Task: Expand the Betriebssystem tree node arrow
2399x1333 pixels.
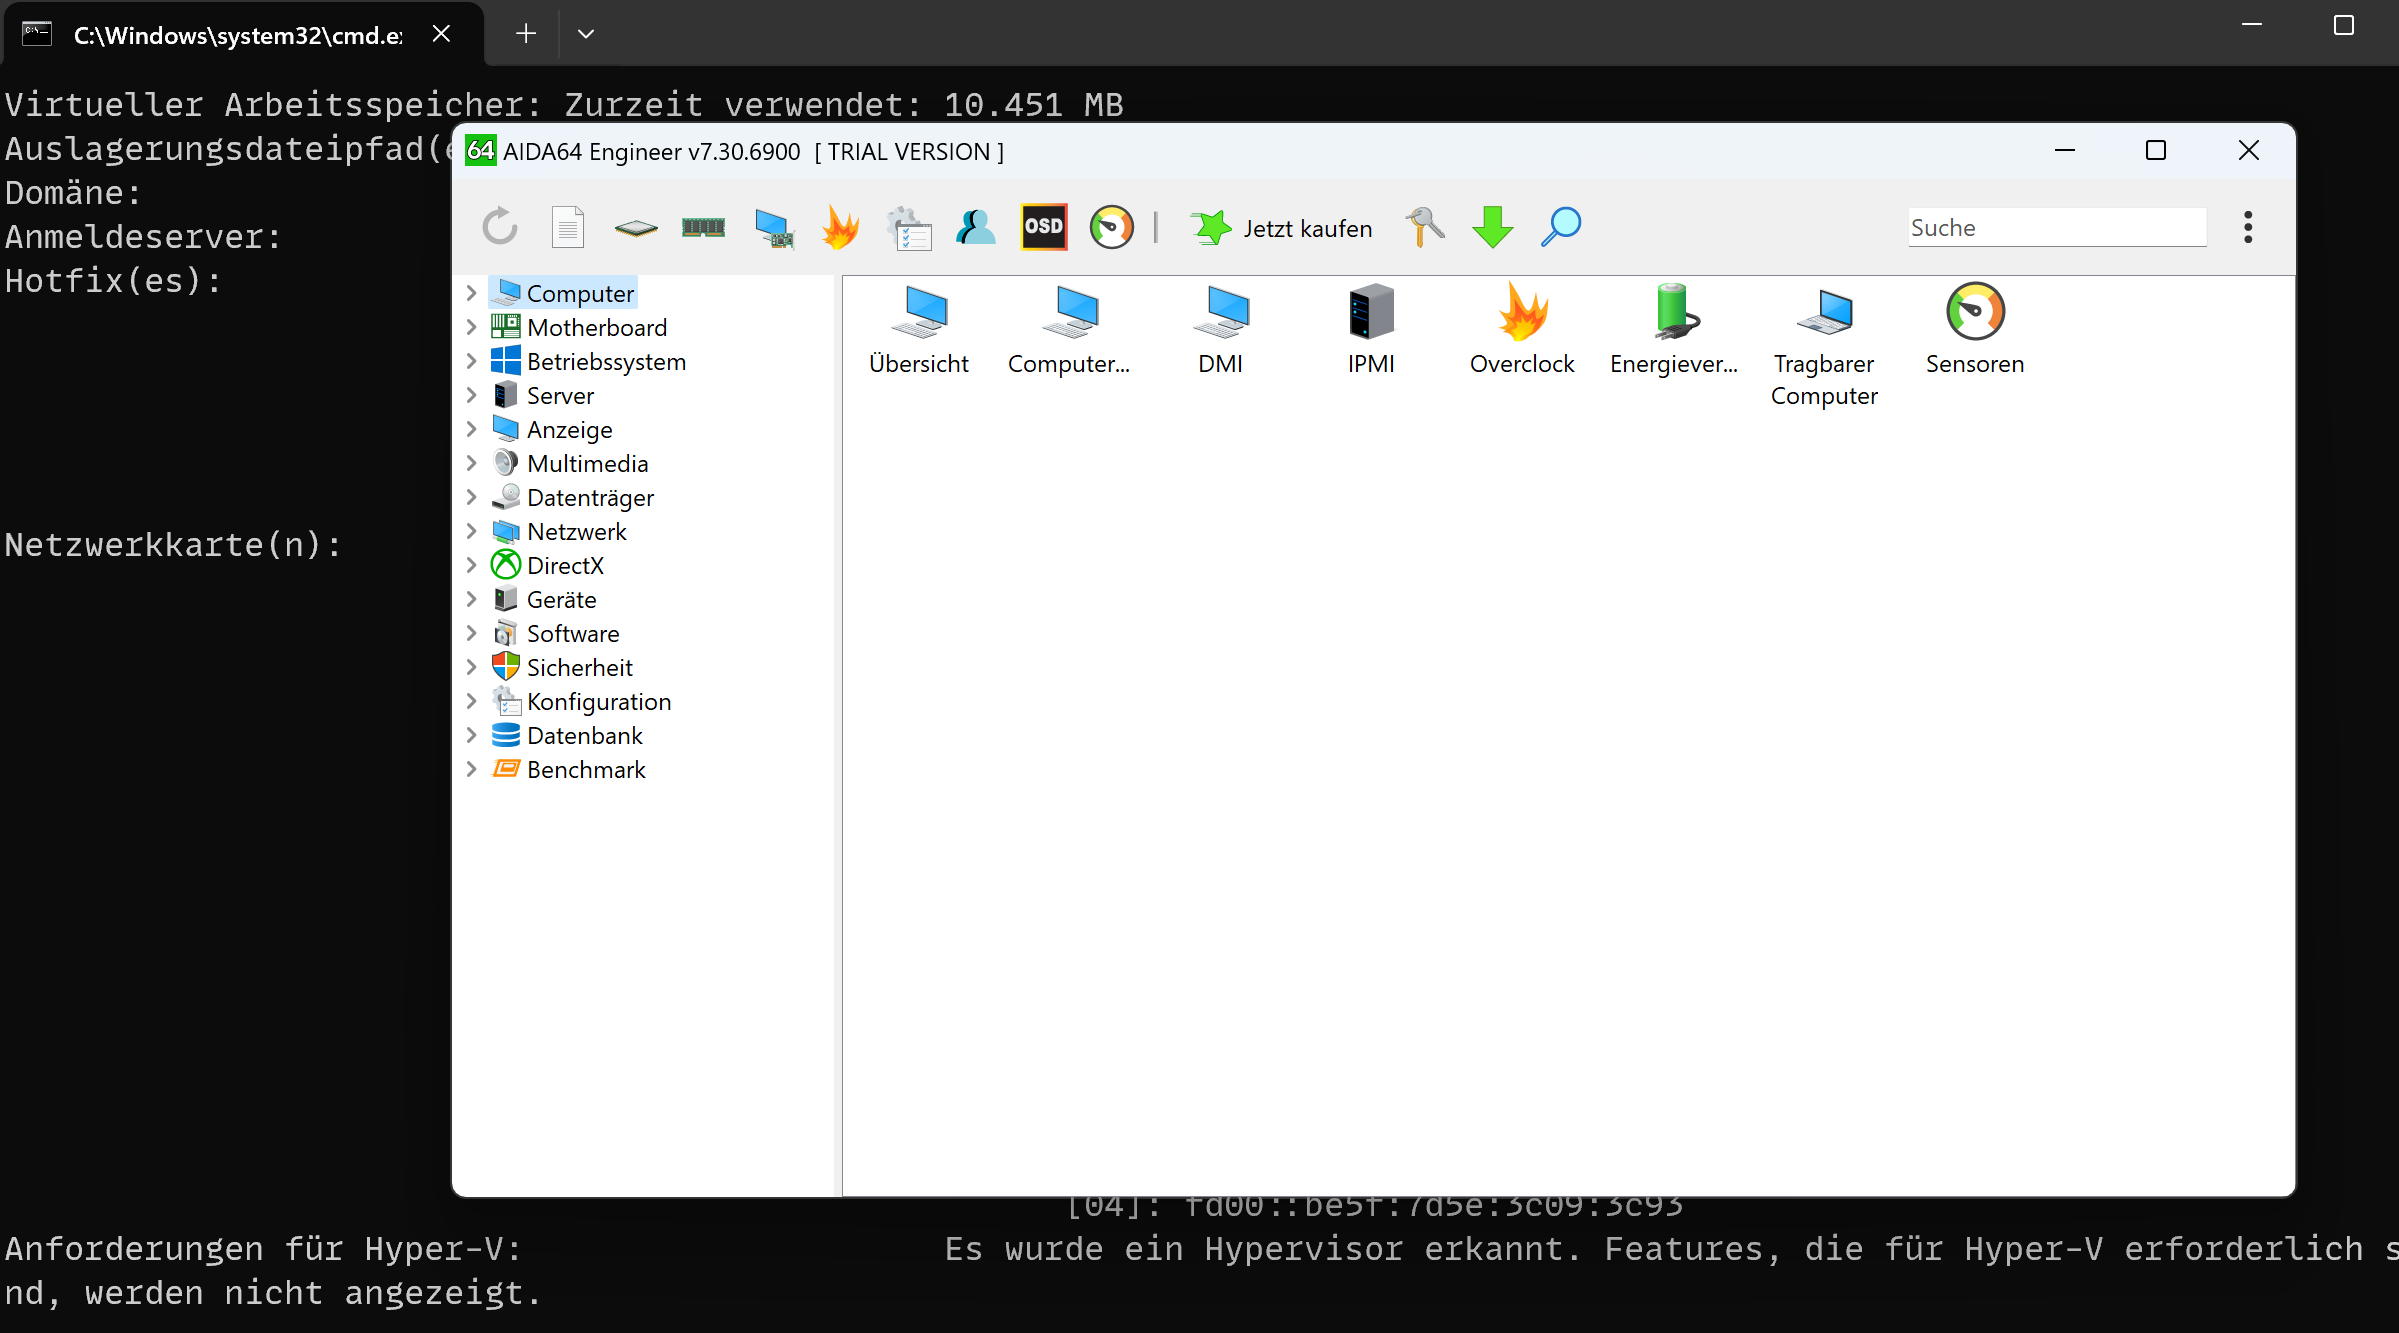Action: click(x=471, y=361)
